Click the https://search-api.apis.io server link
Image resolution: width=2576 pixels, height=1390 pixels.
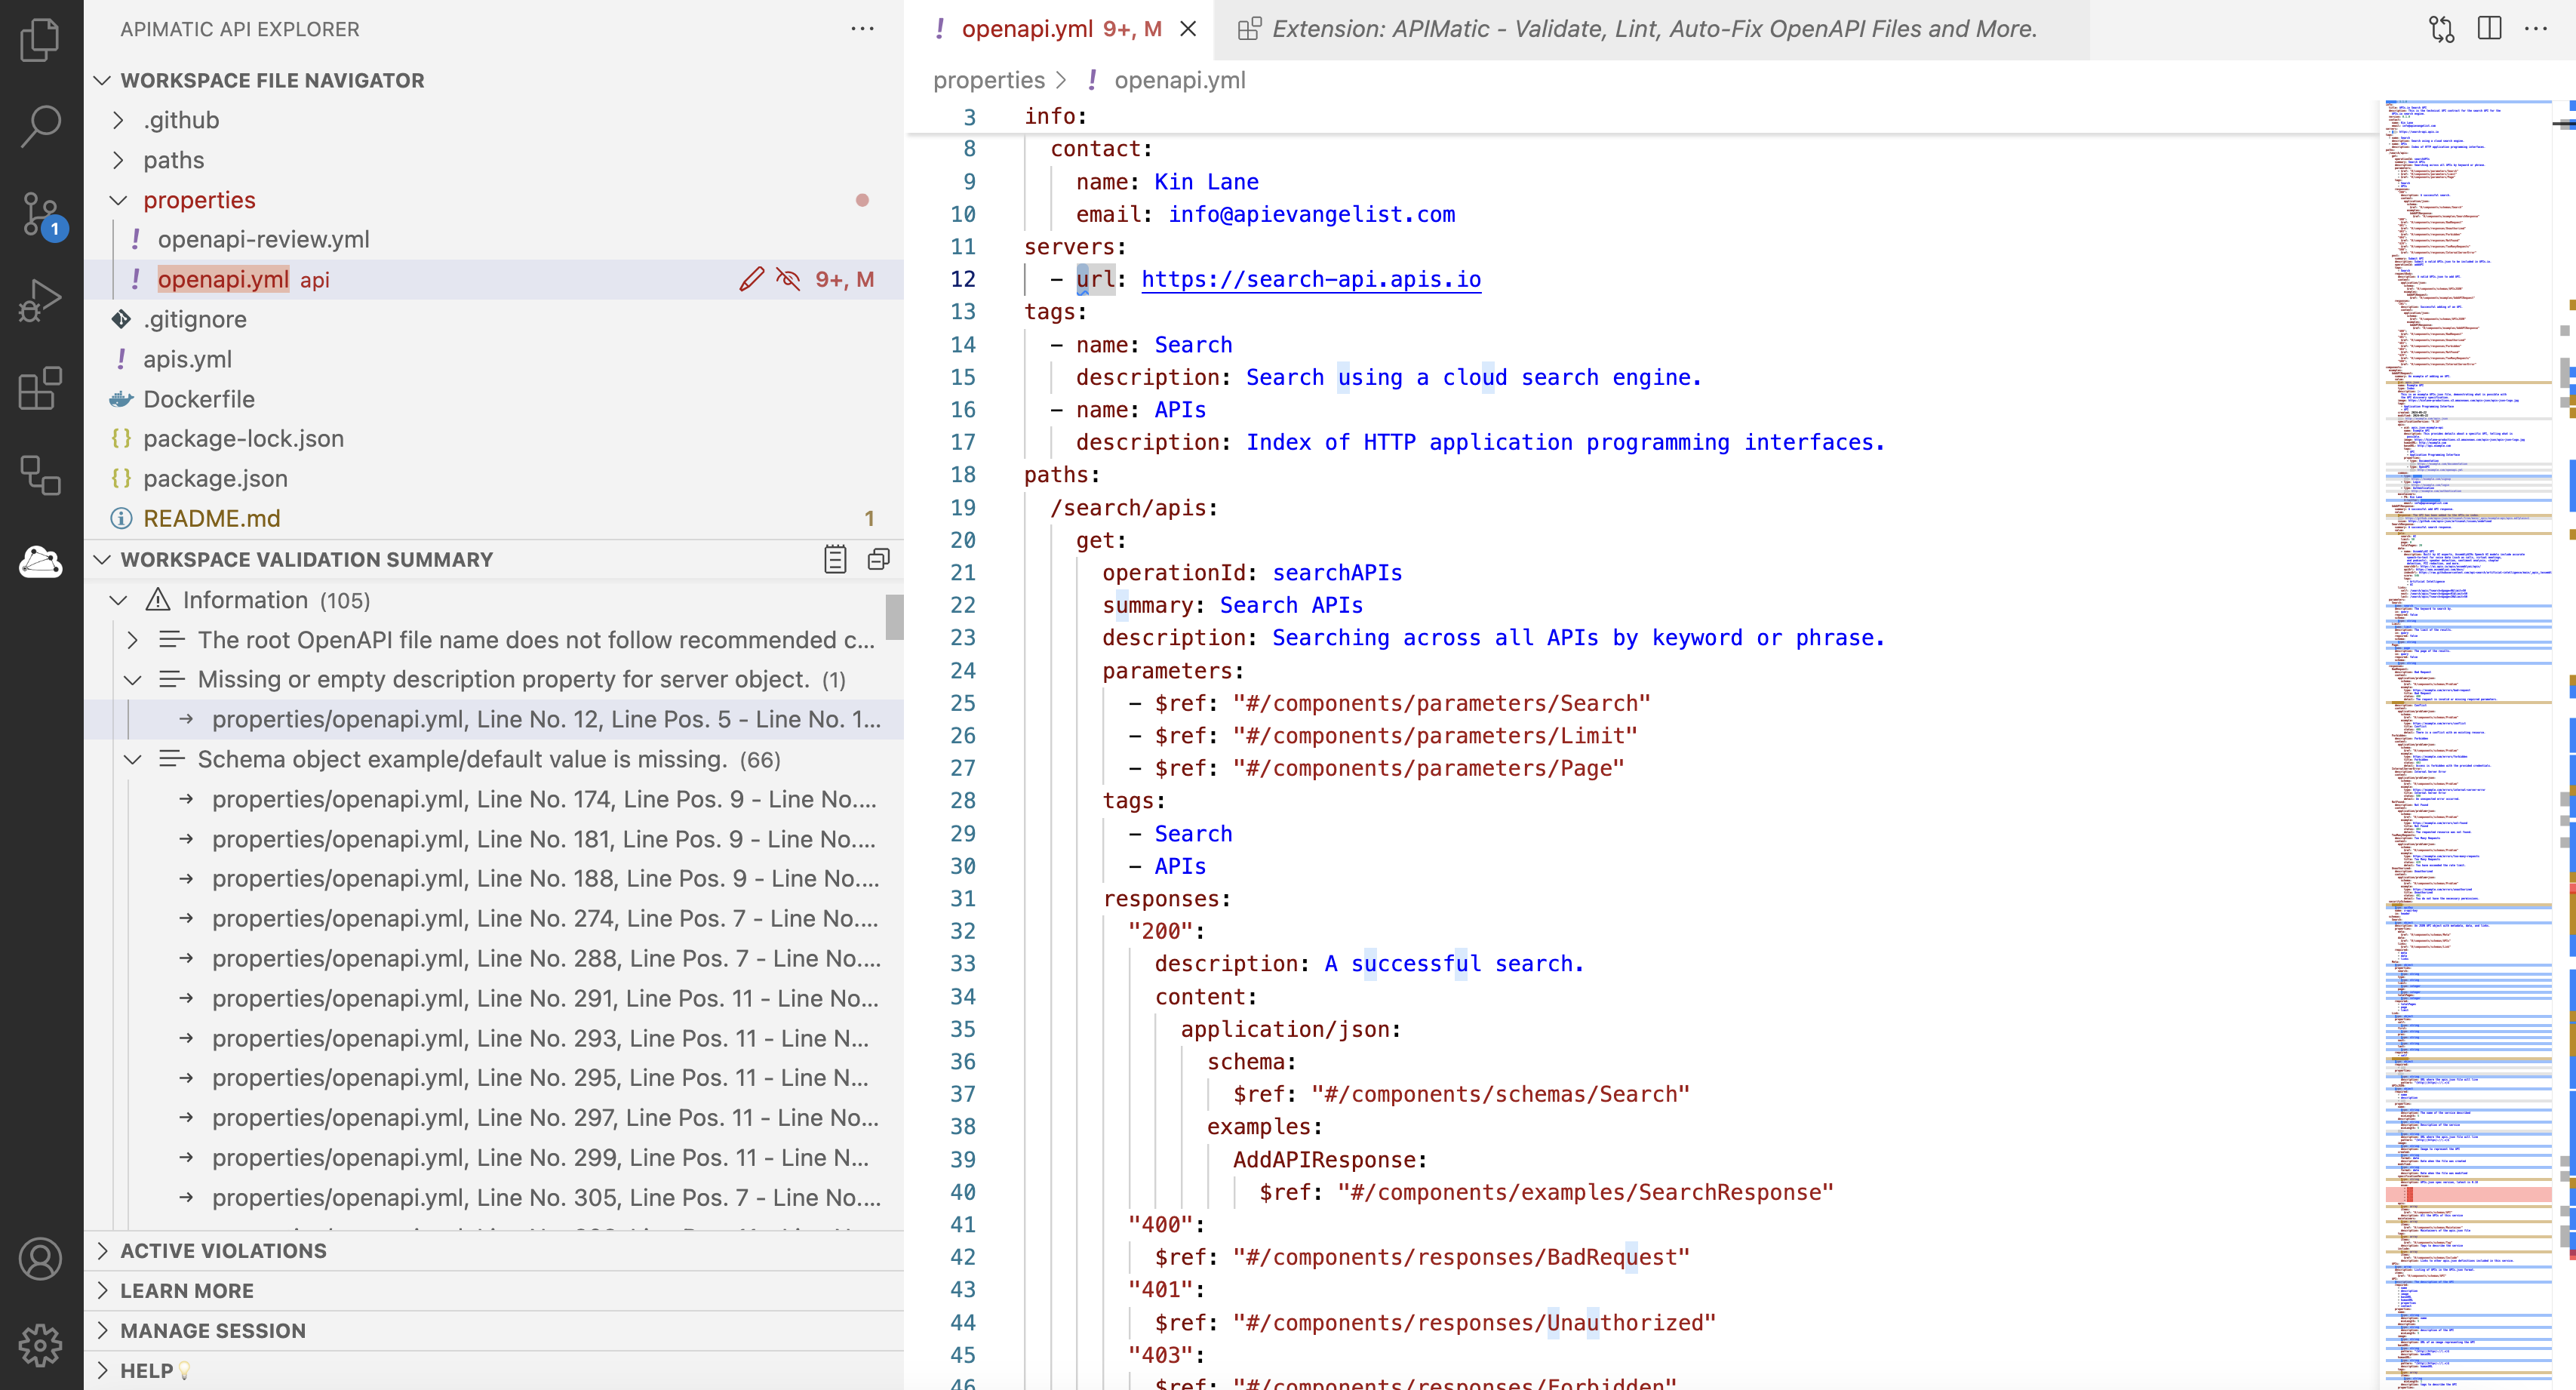tap(1311, 280)
